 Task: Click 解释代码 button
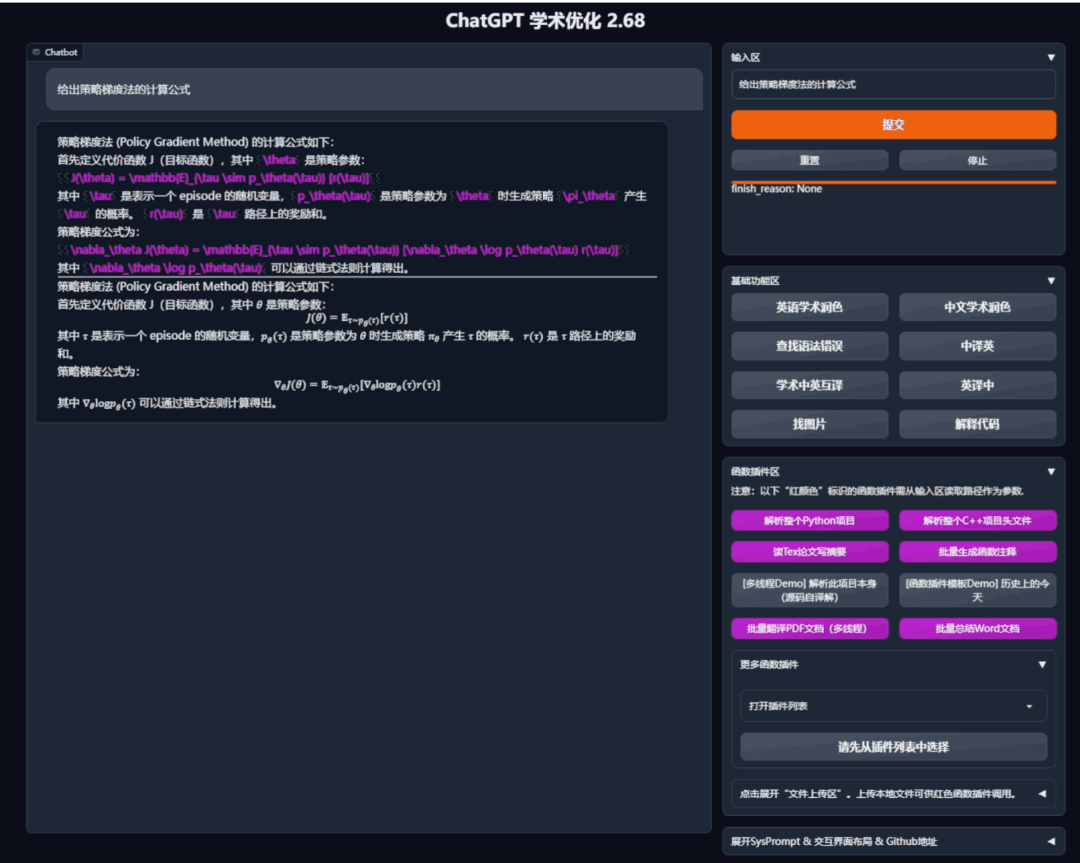point(977,424)
